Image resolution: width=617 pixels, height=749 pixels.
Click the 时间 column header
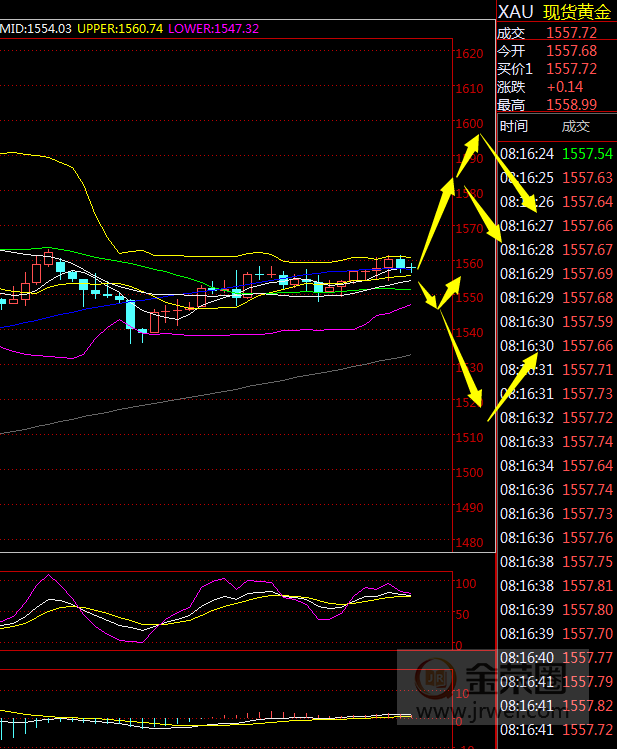pyautogui.click(x=514, y=126)
